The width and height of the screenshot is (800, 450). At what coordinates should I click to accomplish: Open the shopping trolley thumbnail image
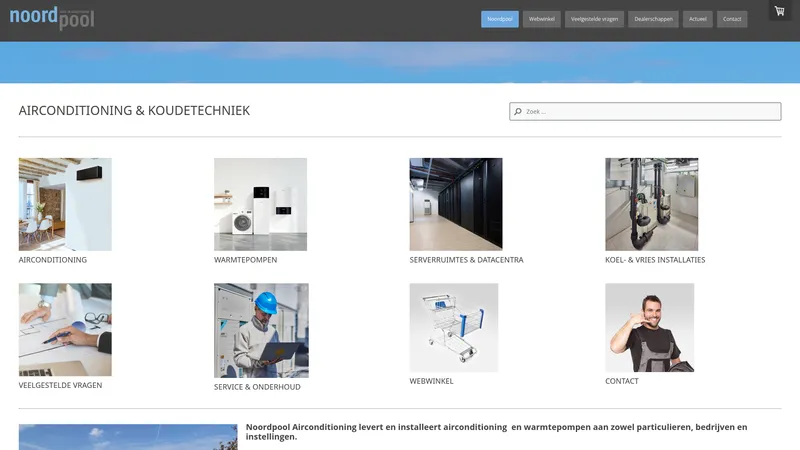(454, 328)
